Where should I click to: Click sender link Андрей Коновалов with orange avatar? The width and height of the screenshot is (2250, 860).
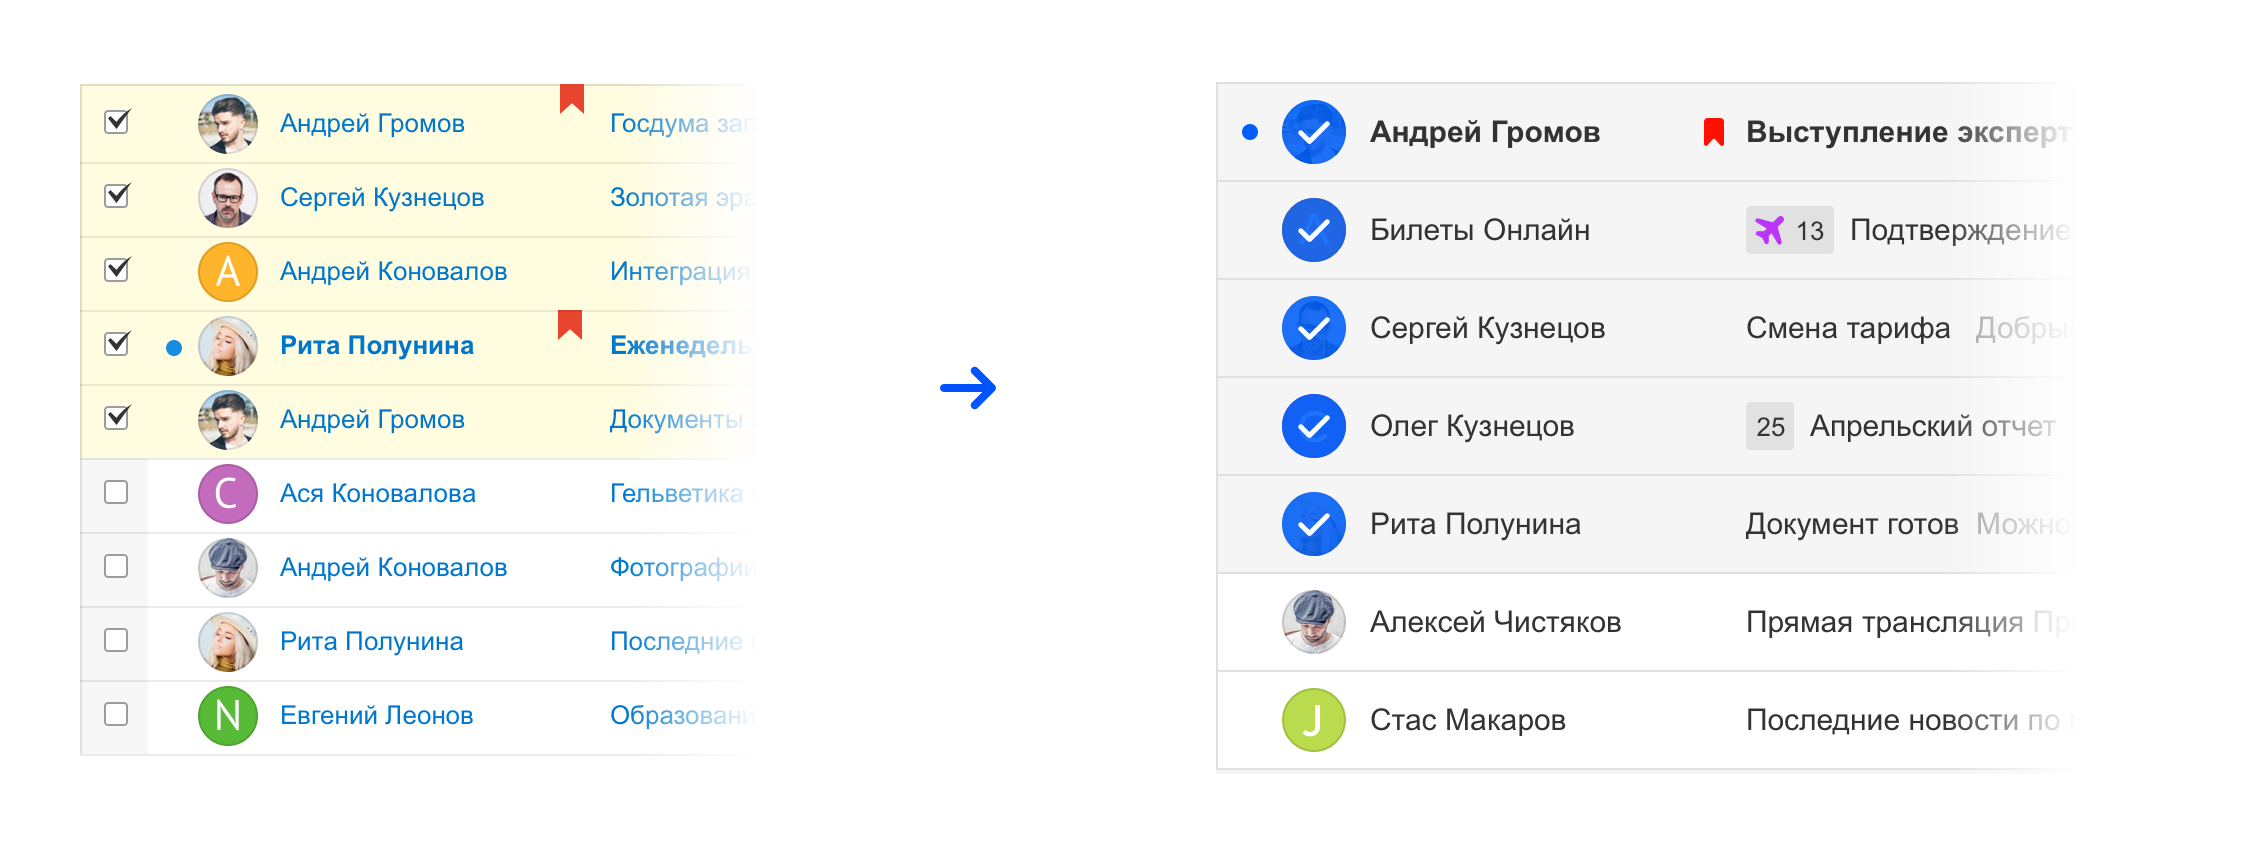392,271
